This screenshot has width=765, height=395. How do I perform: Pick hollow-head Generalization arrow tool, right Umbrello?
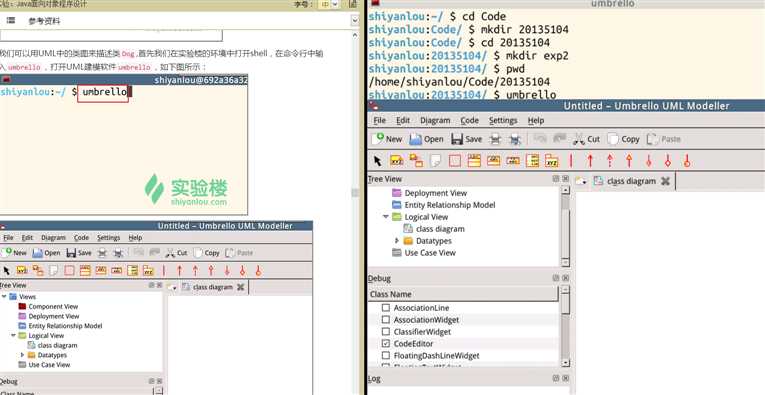click(629, 160)
